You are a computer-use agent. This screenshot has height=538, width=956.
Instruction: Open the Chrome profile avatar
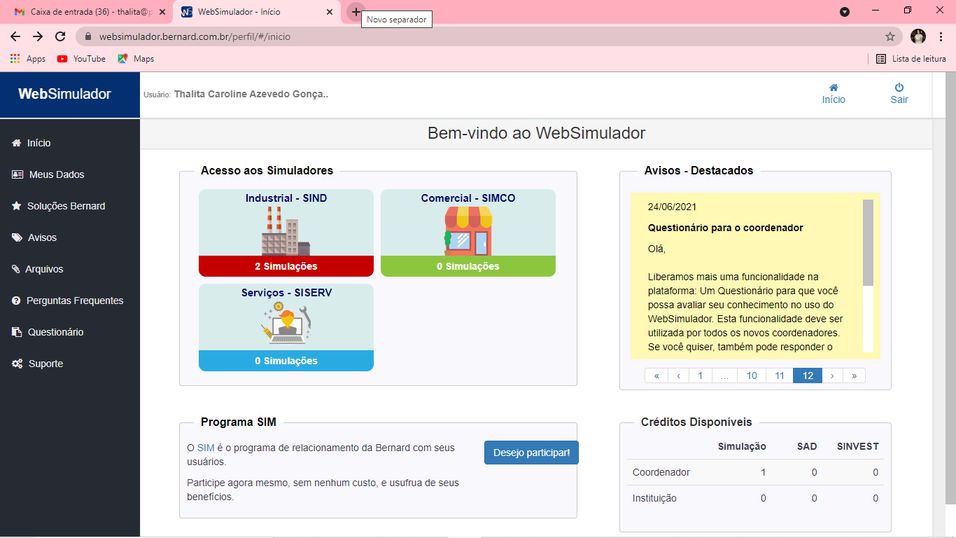[x=918, y=36]
